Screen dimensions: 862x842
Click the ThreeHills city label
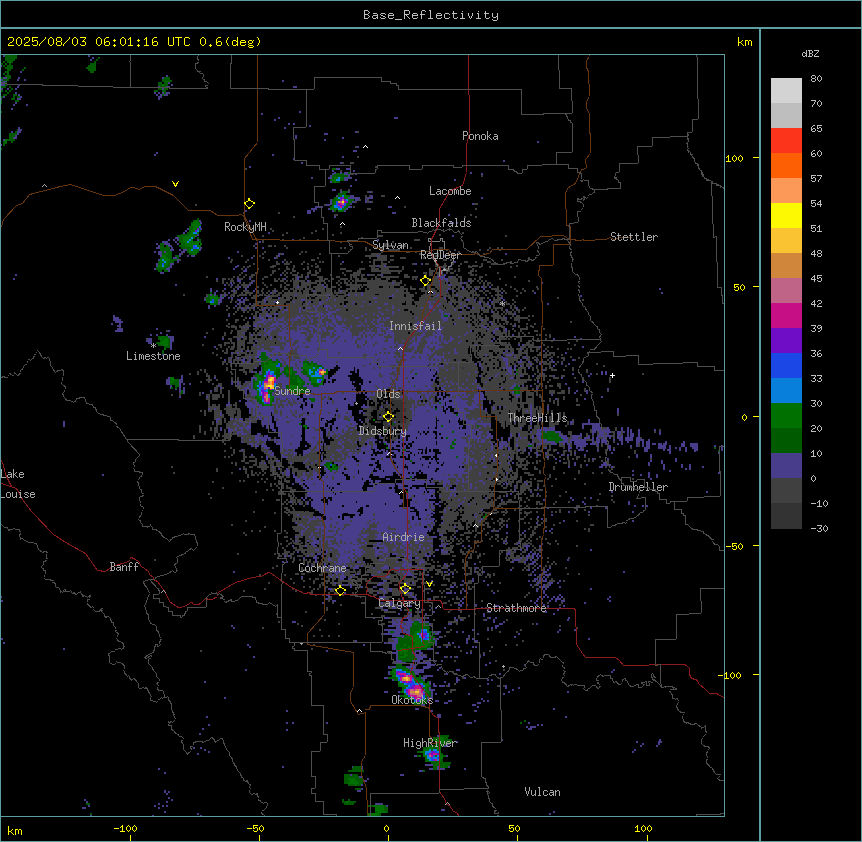[537, 418]
